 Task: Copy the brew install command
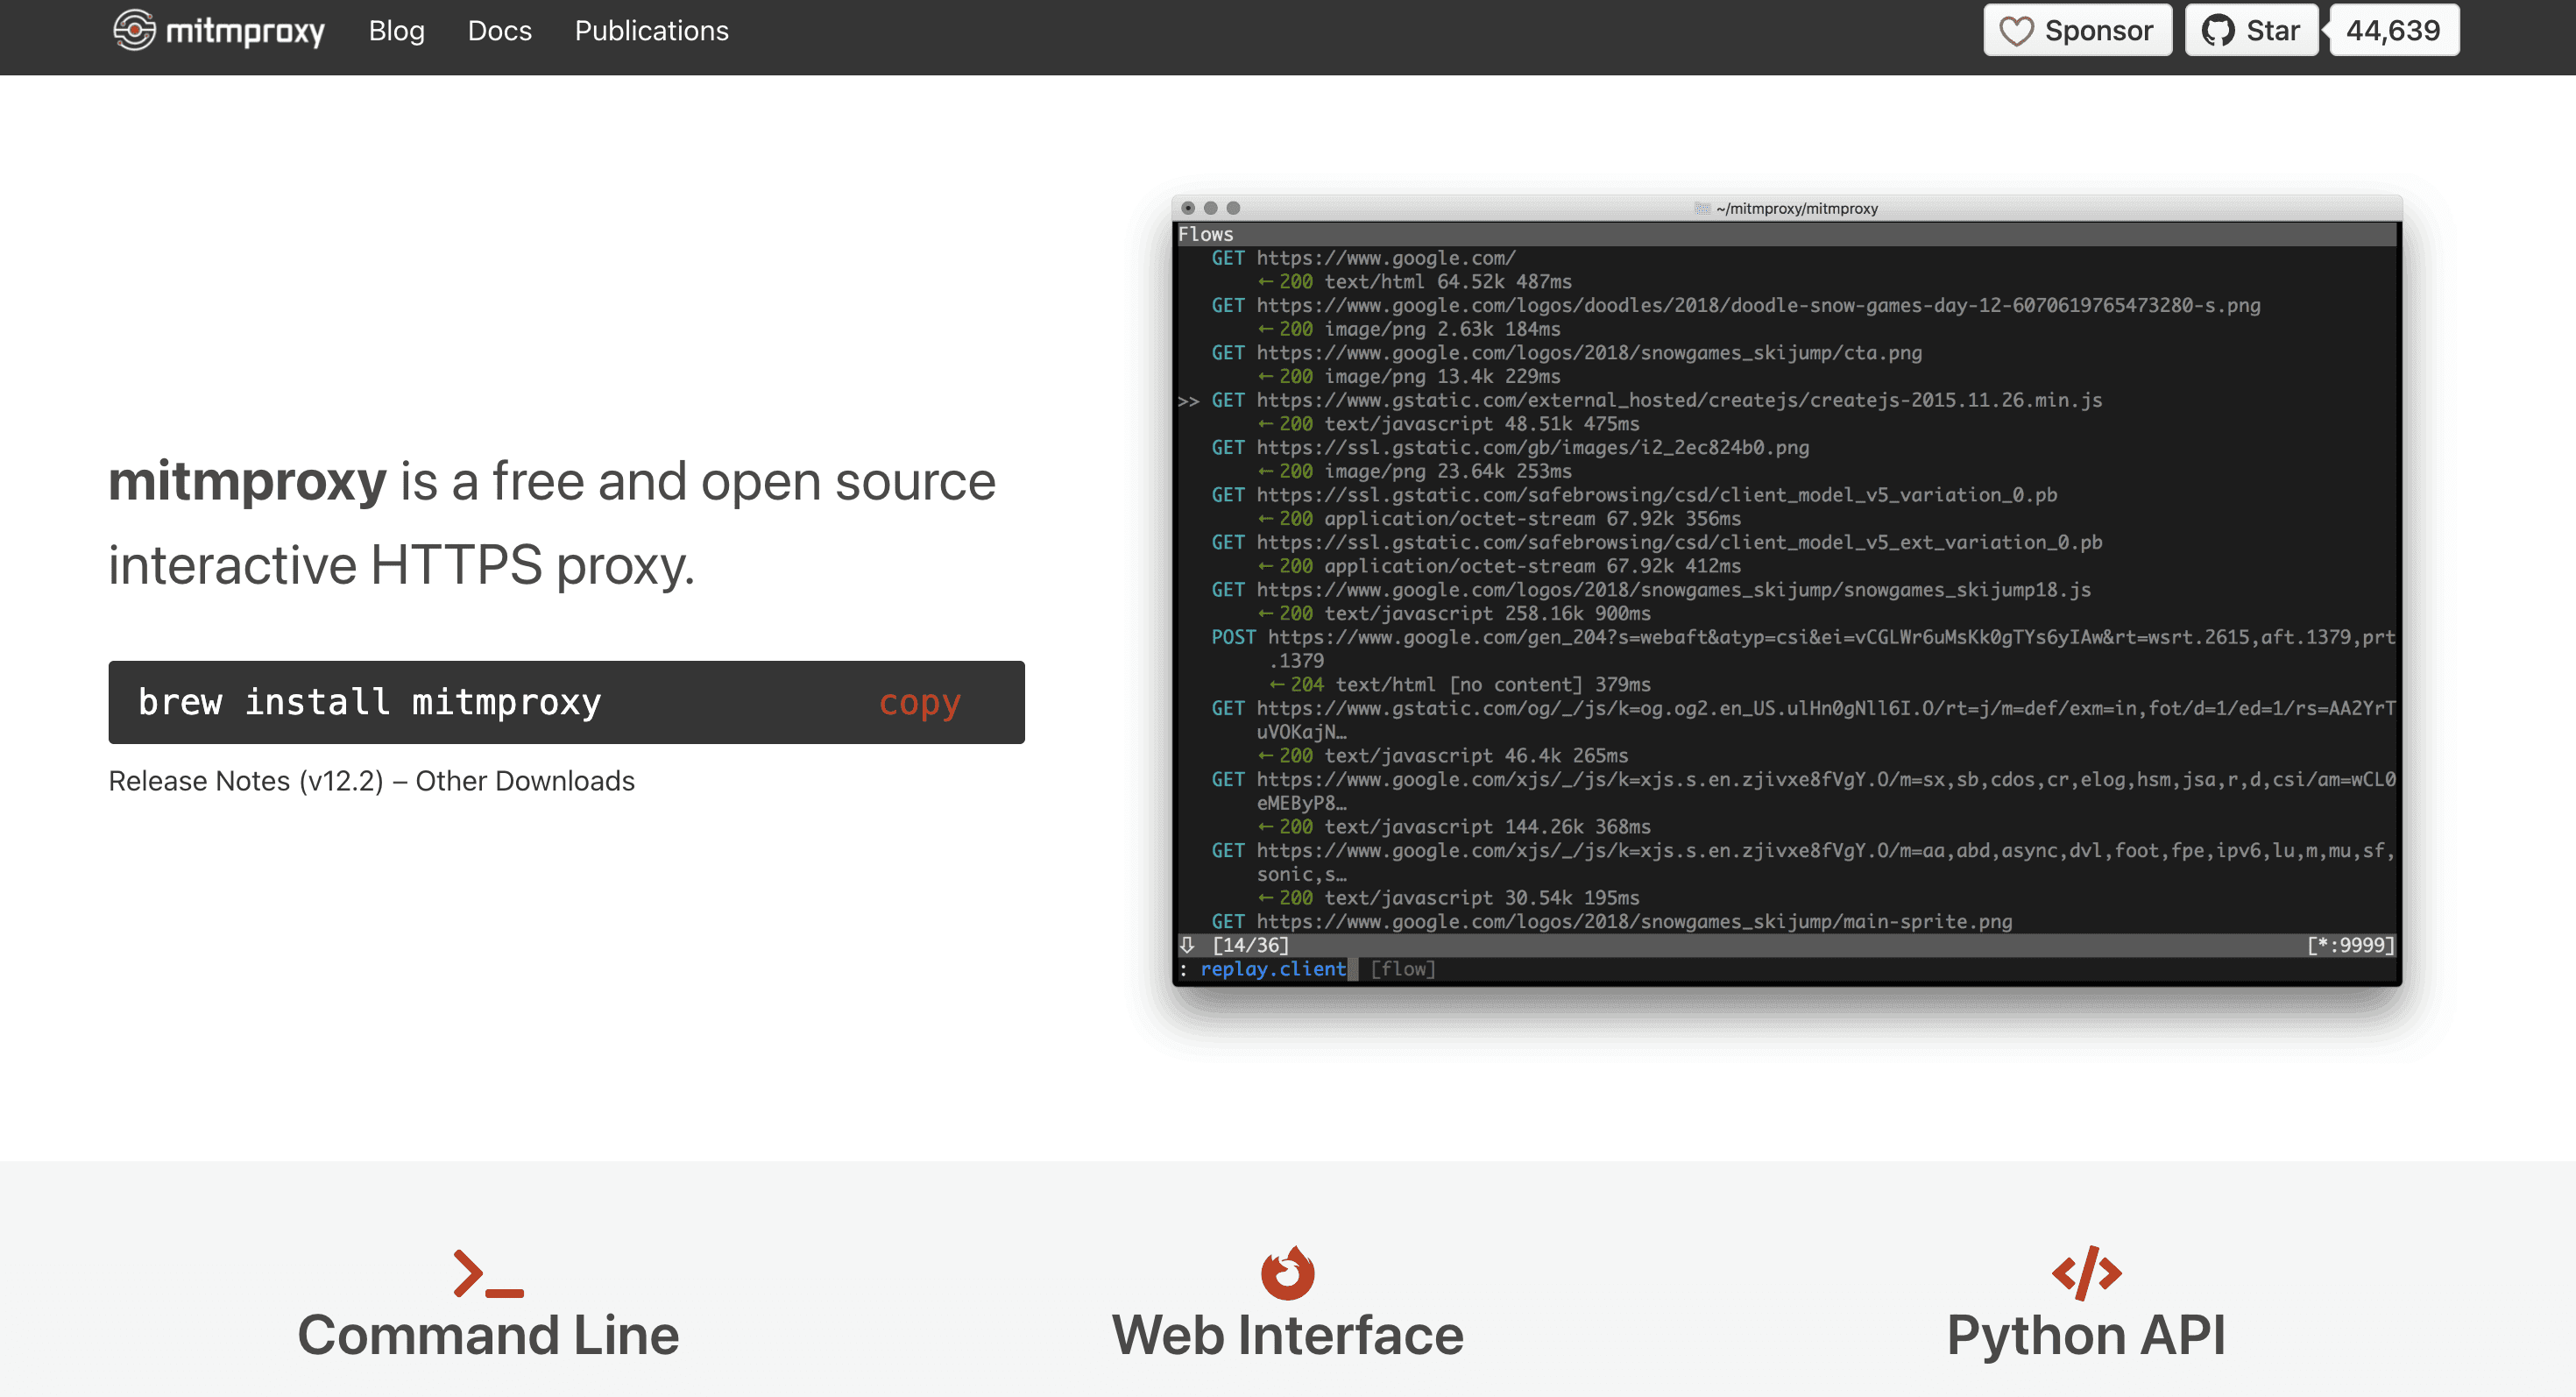[x=919, y=702]
